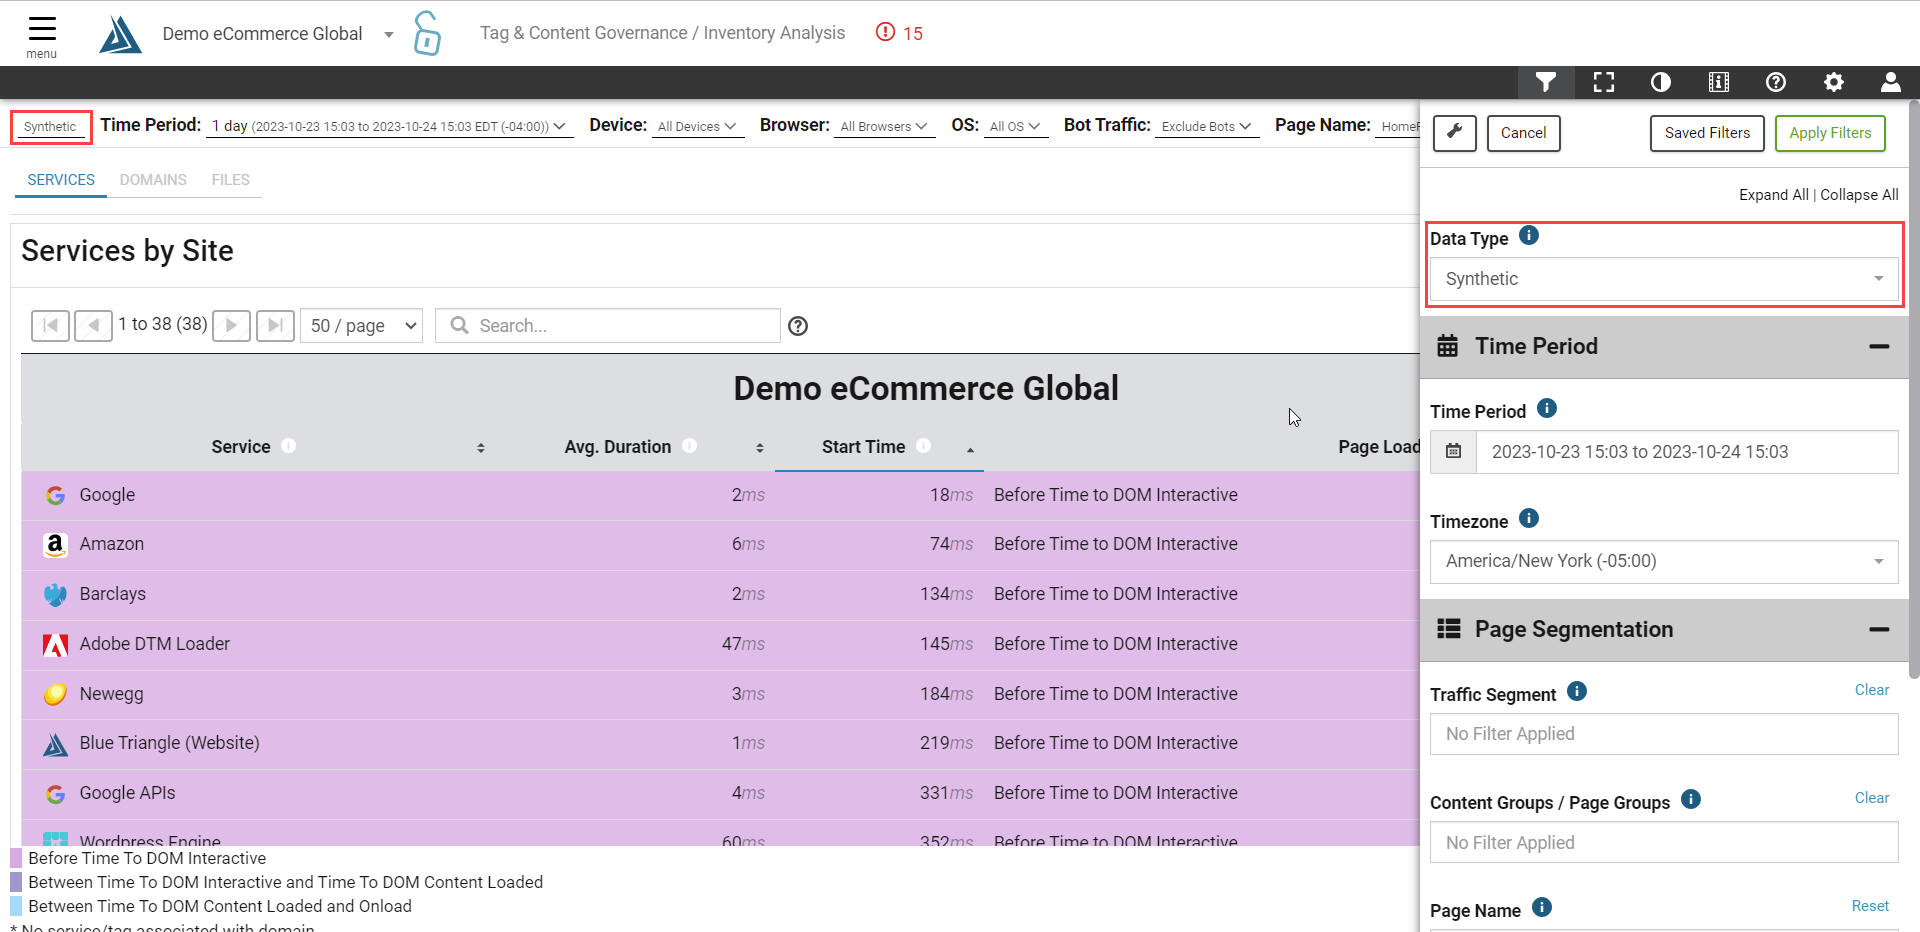Click the Expand All link
Screen dimensions: 1920x932
coord(1774,195)
